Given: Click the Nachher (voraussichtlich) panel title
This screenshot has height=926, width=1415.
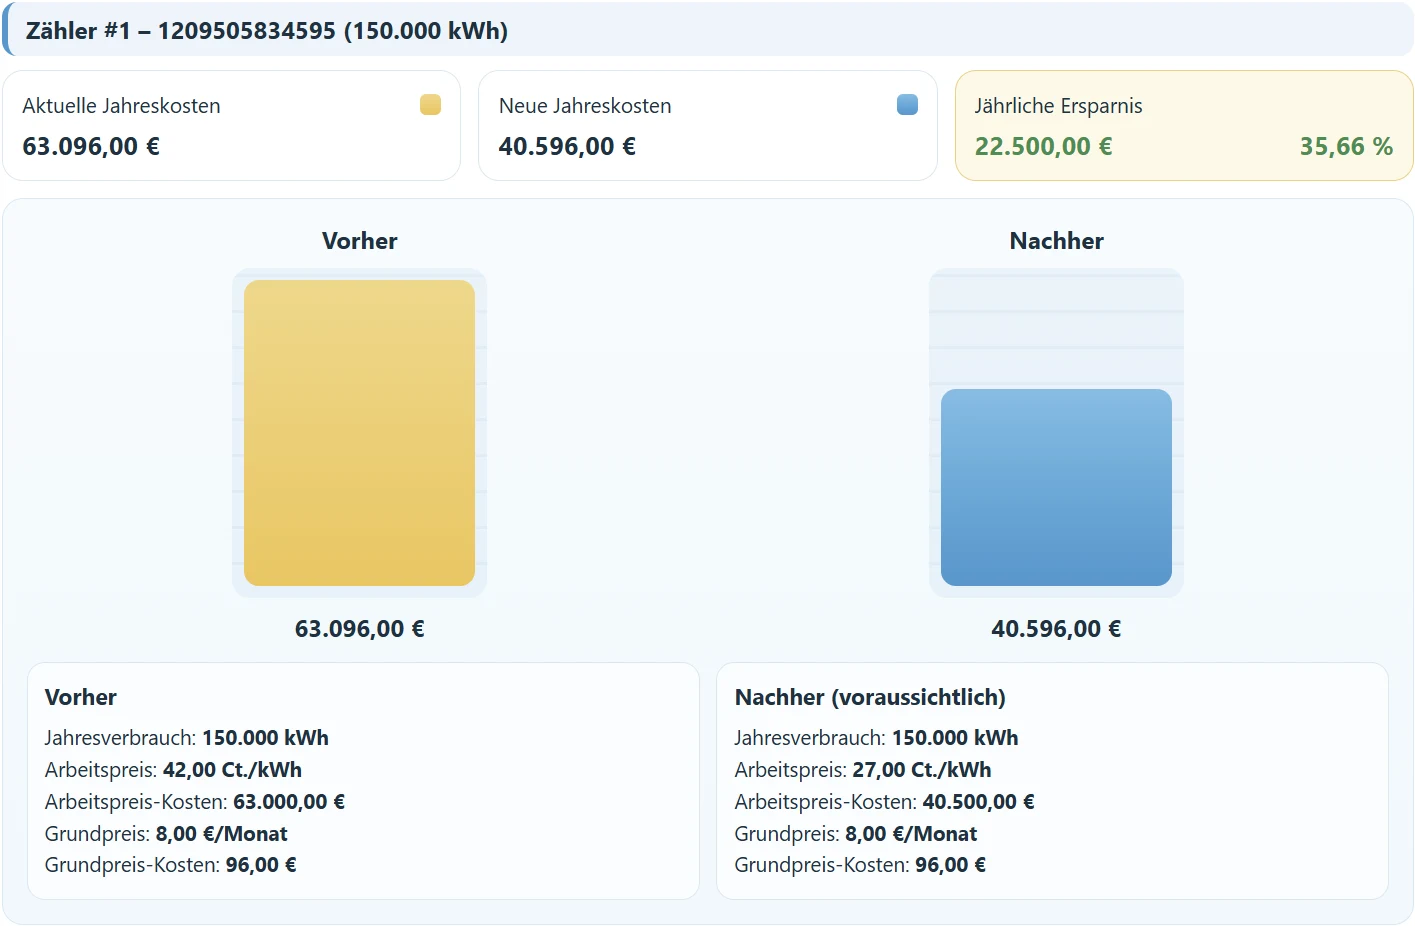Looking at the screenshot, I should [870, 698].
